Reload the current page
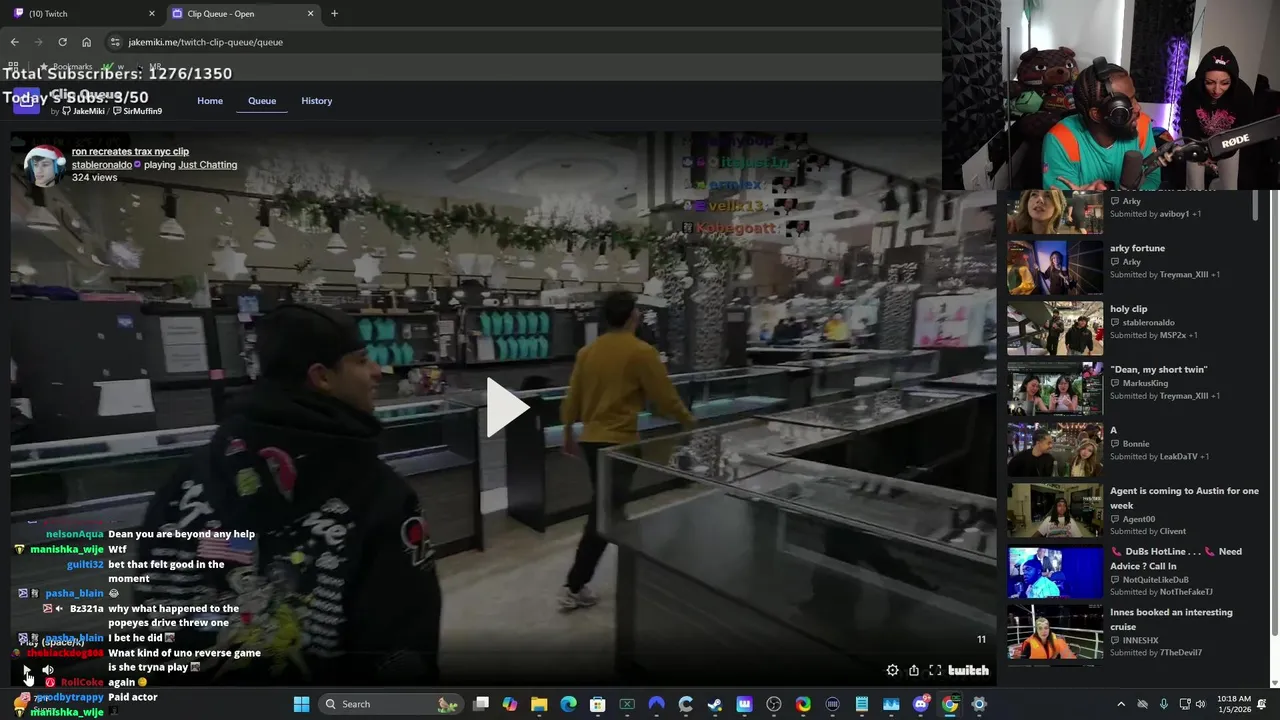 pos(62,42)
